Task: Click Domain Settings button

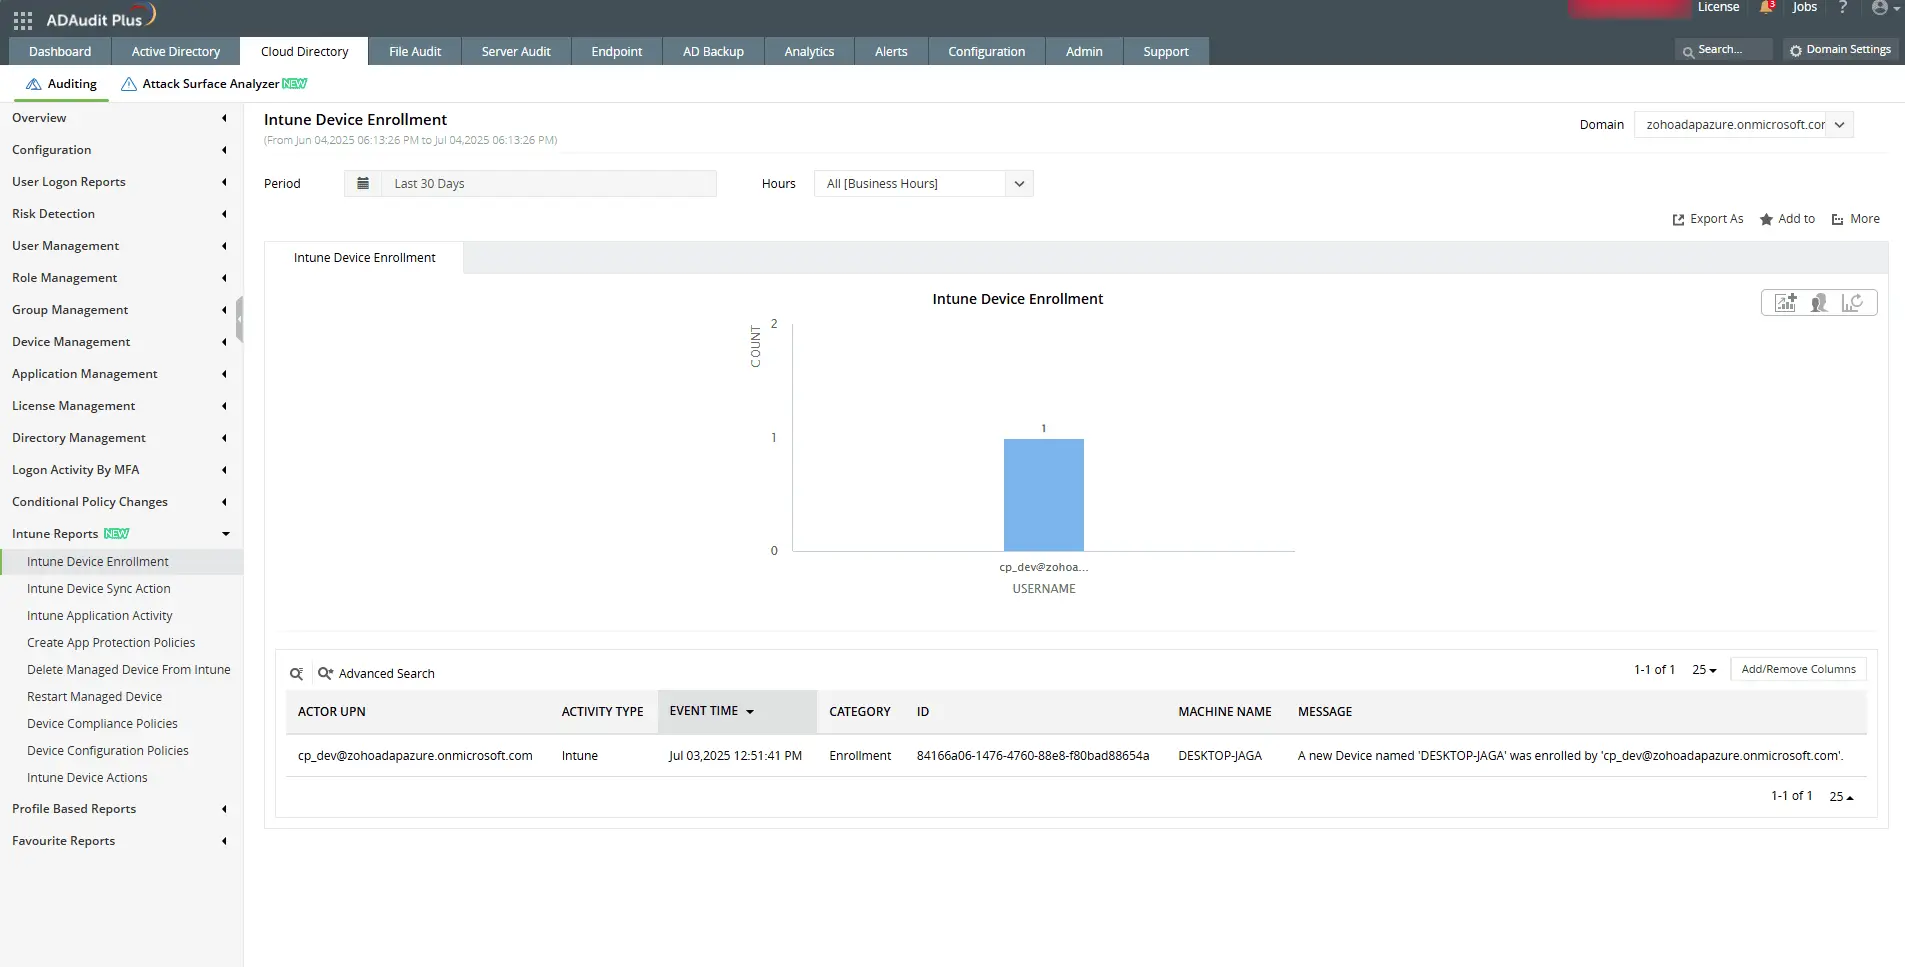Action: (1840, 50)
